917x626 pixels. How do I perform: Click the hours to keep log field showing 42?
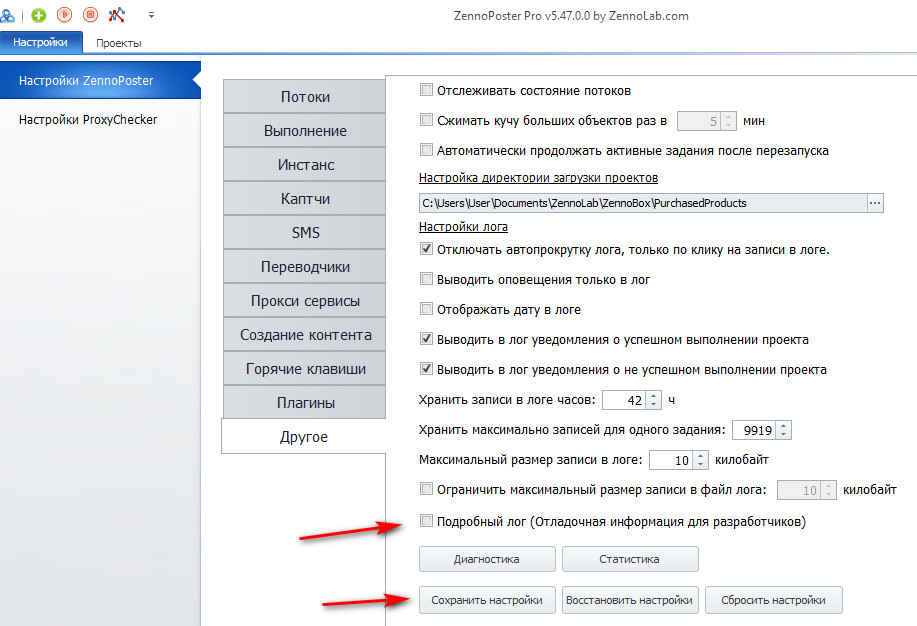624,400
